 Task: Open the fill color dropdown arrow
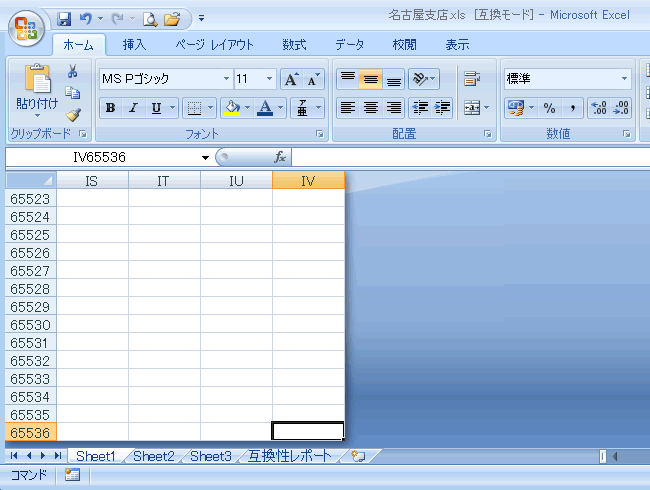point(247,108)
